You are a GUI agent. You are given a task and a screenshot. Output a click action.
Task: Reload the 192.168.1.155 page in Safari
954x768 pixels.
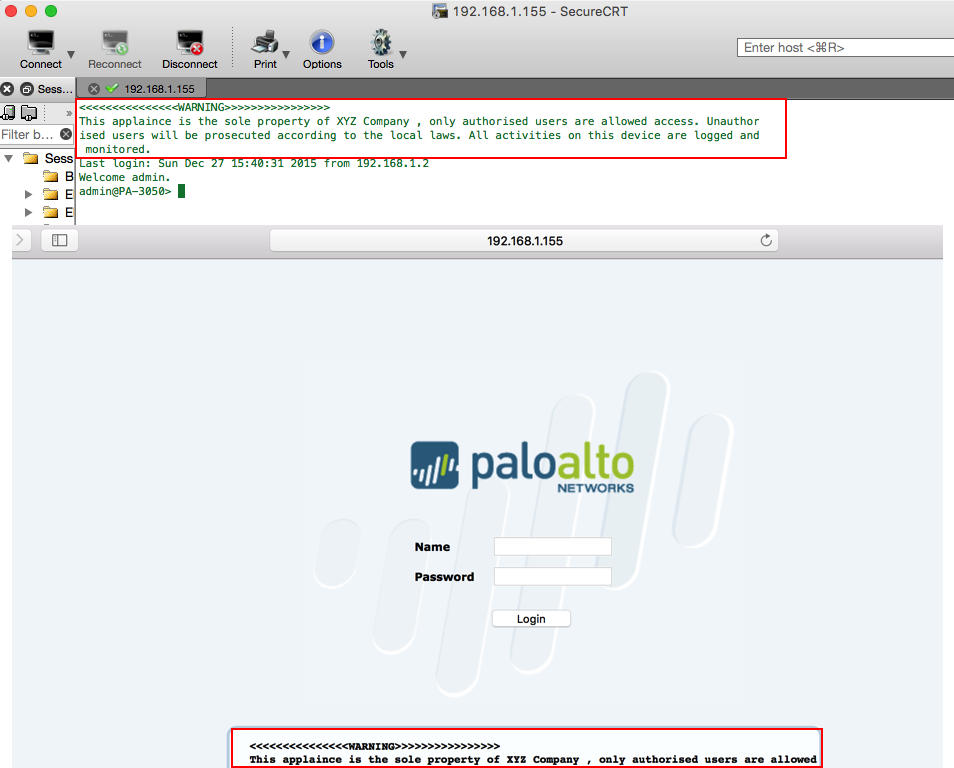point(766,240)
